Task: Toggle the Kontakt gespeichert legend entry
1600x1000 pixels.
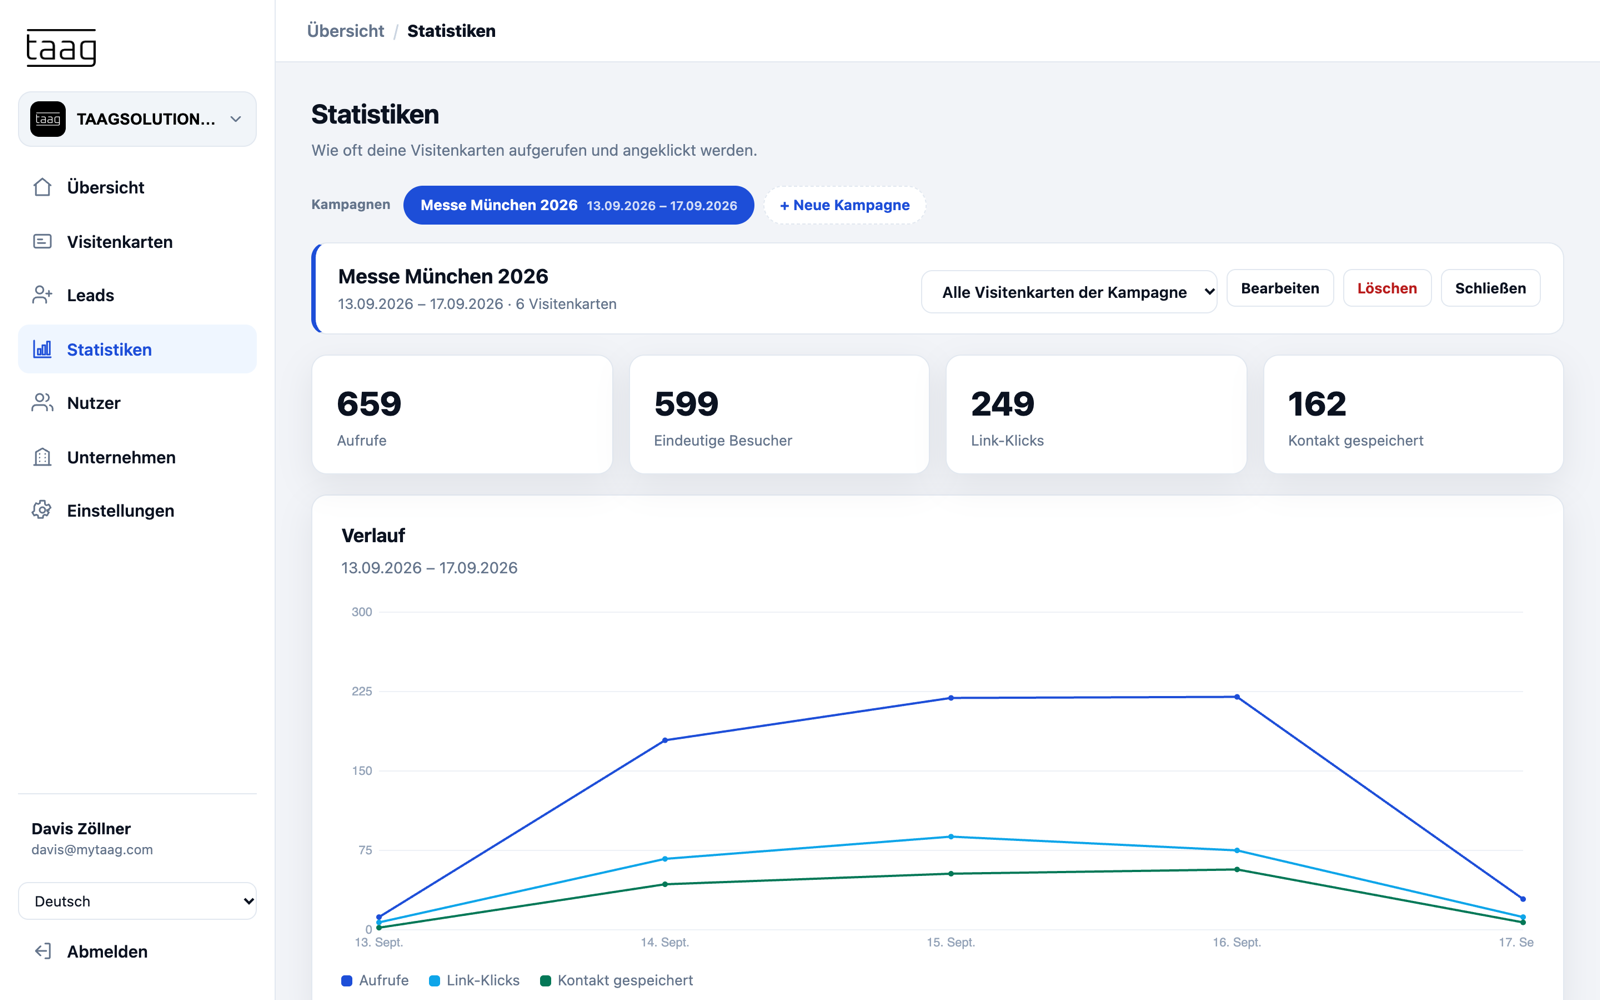Action: click(x=616, y=980)
